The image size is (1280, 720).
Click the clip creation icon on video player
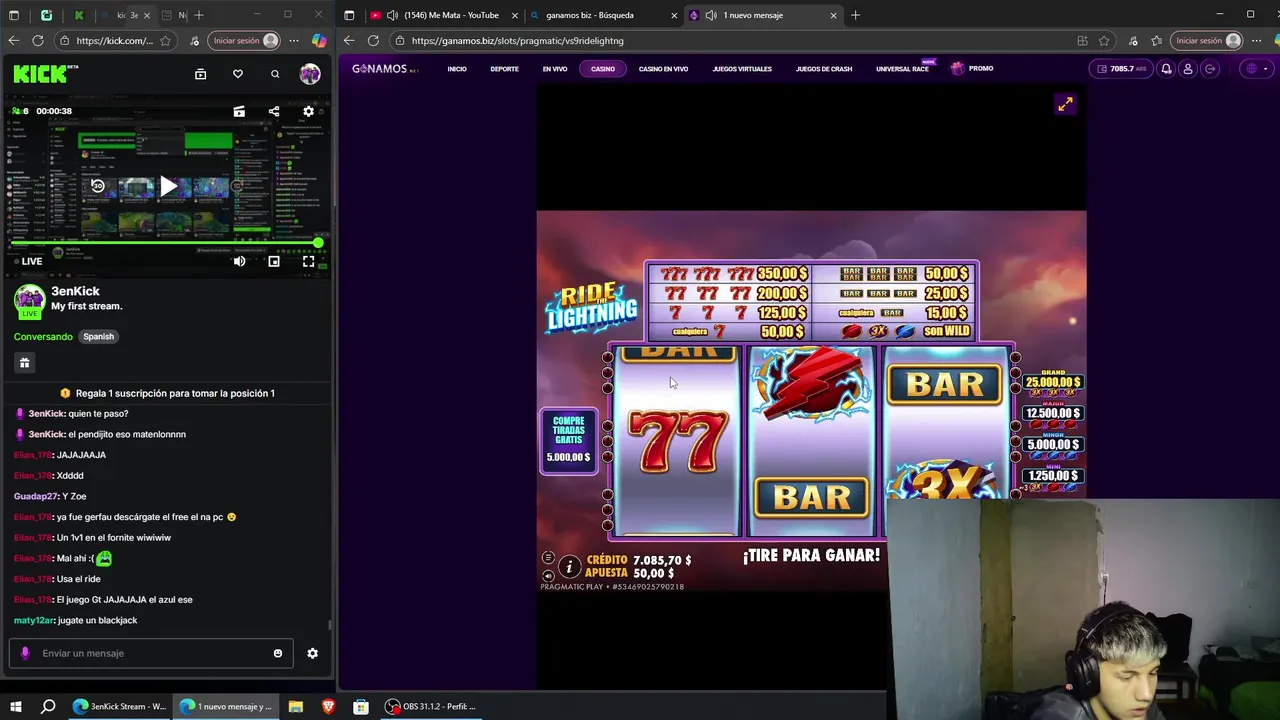(239, 111)
